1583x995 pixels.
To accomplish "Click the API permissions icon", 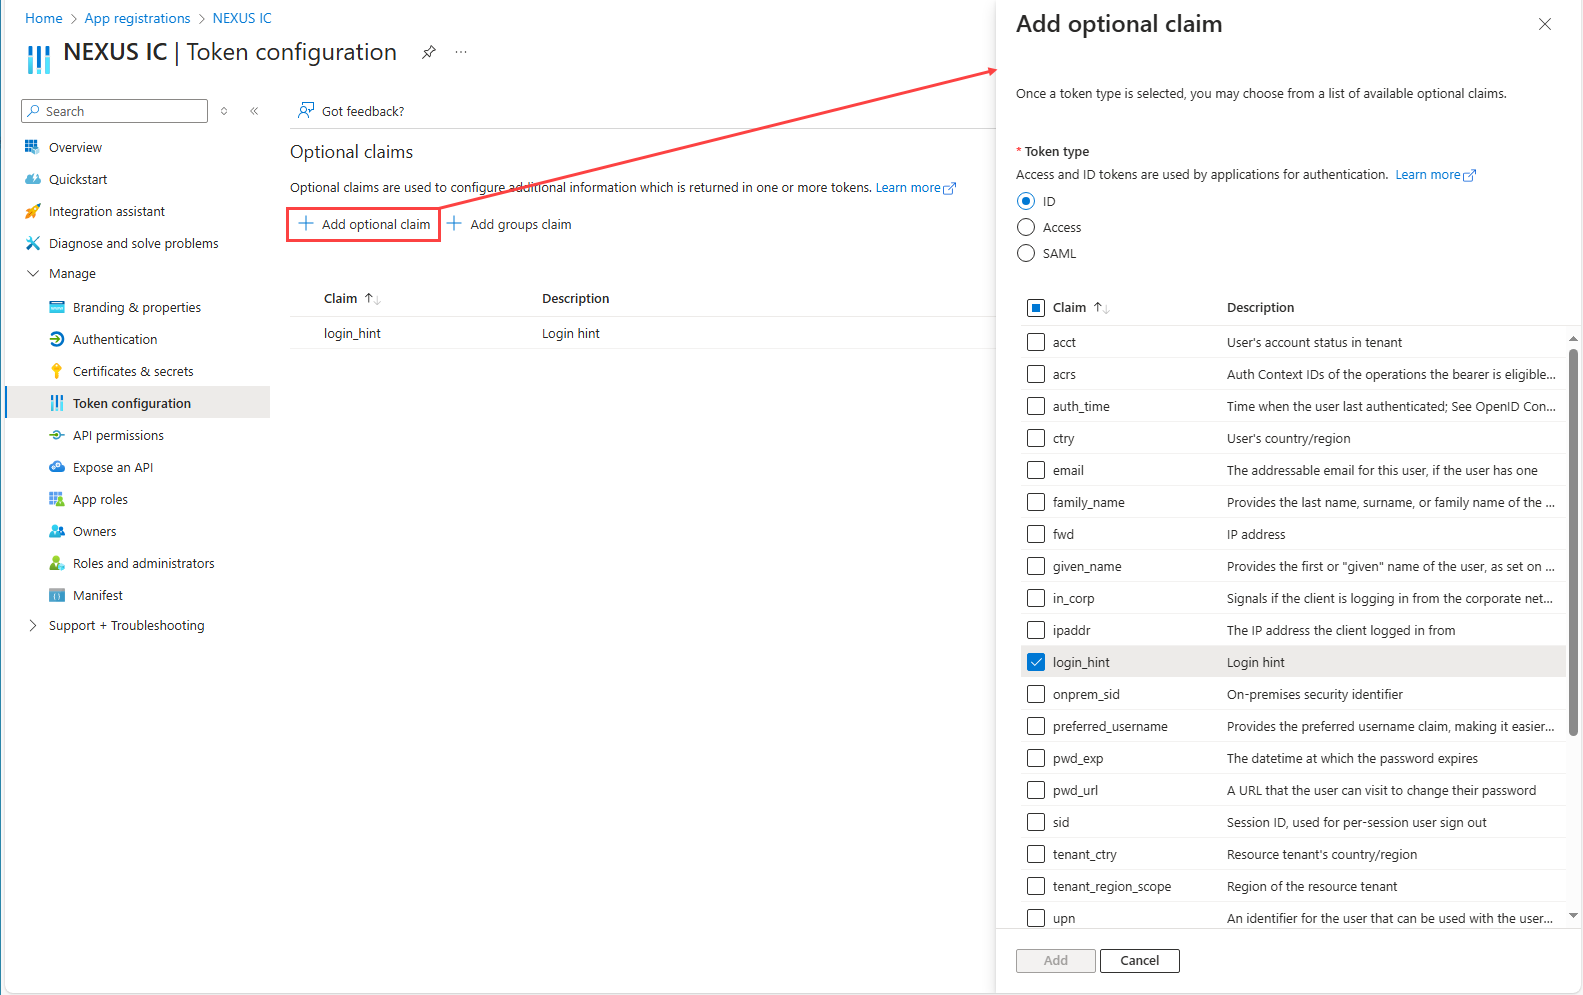I will [57, 435].
